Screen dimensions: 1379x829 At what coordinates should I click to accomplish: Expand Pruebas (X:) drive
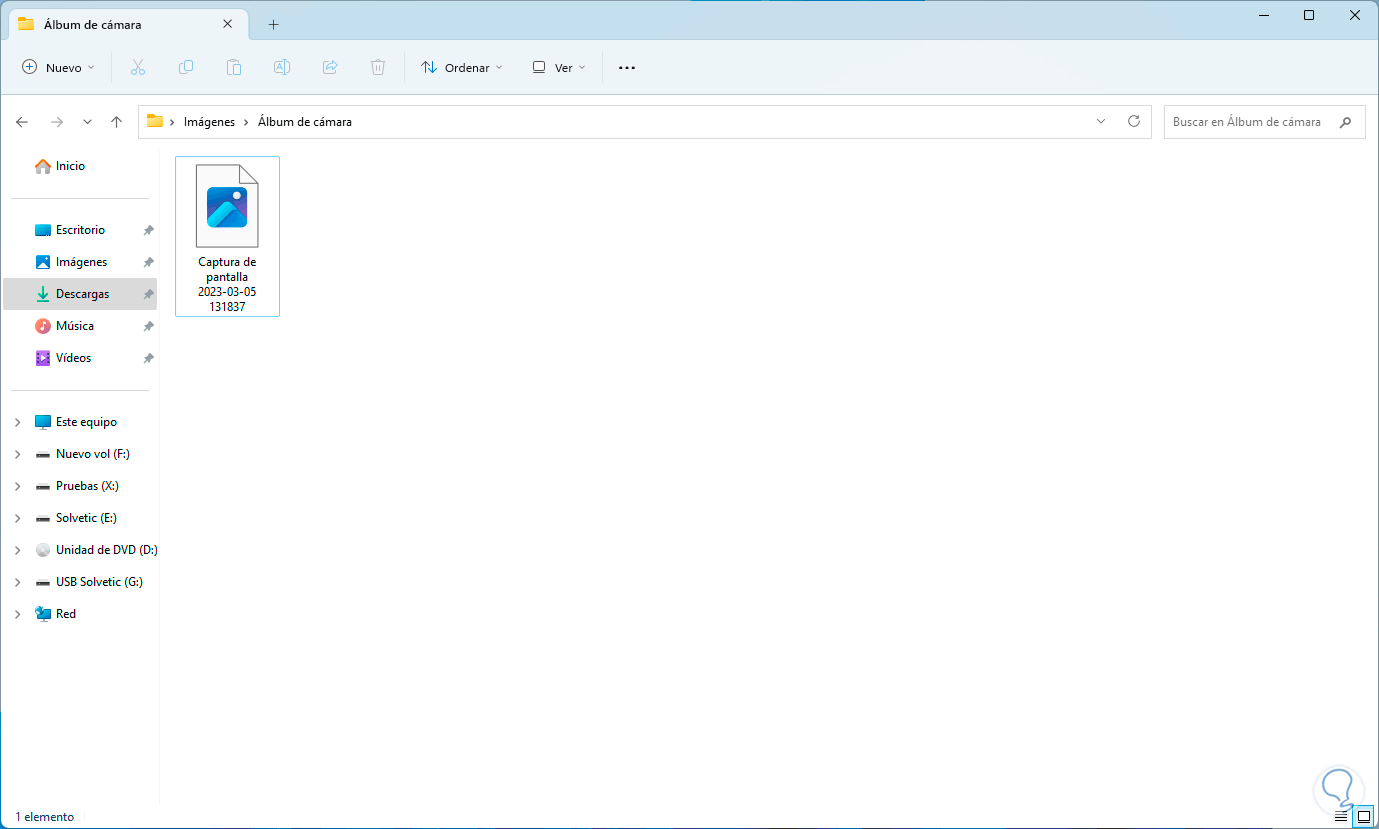click(x=17, y=486)
